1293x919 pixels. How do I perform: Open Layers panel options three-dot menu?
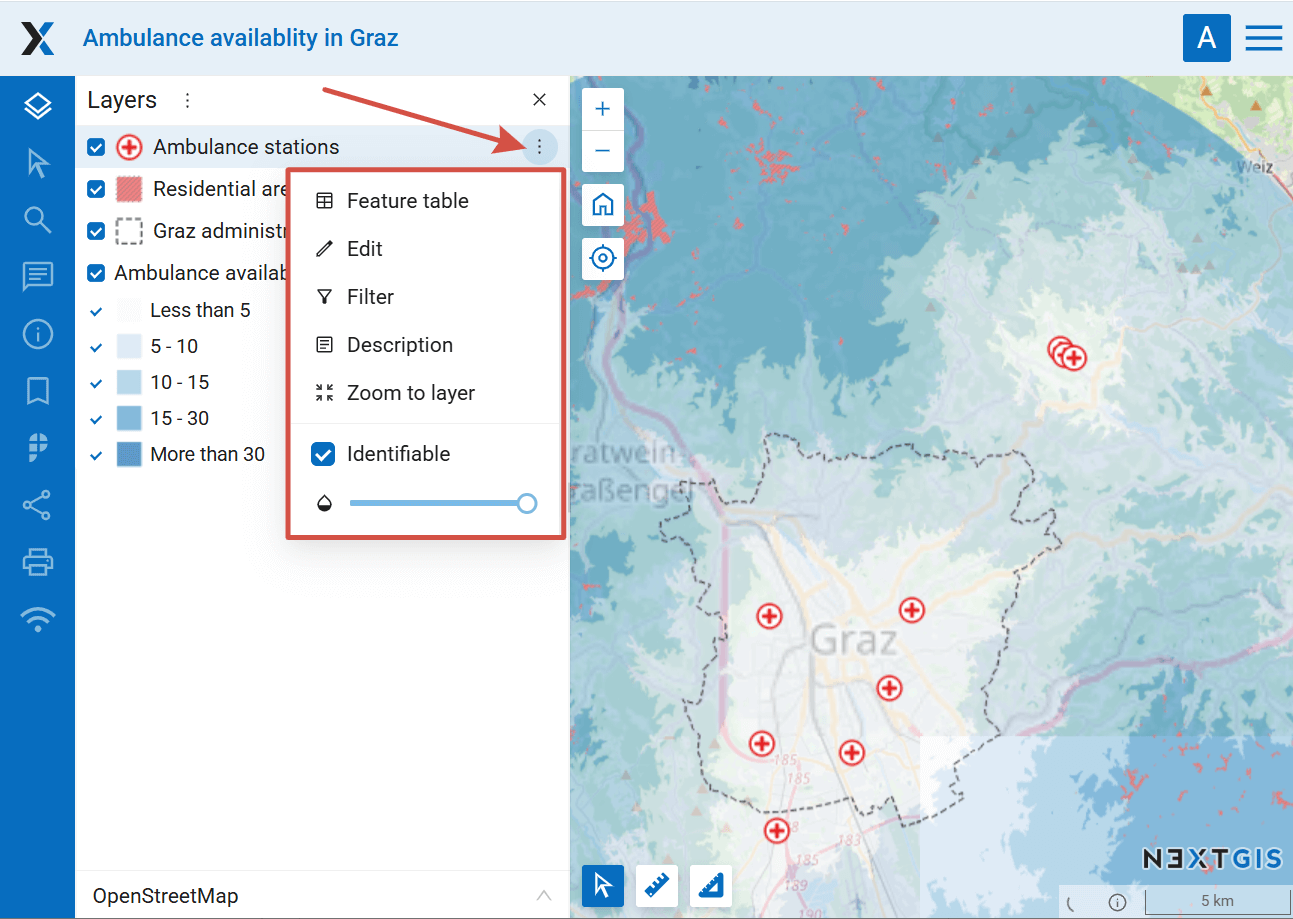coord(187,100)
